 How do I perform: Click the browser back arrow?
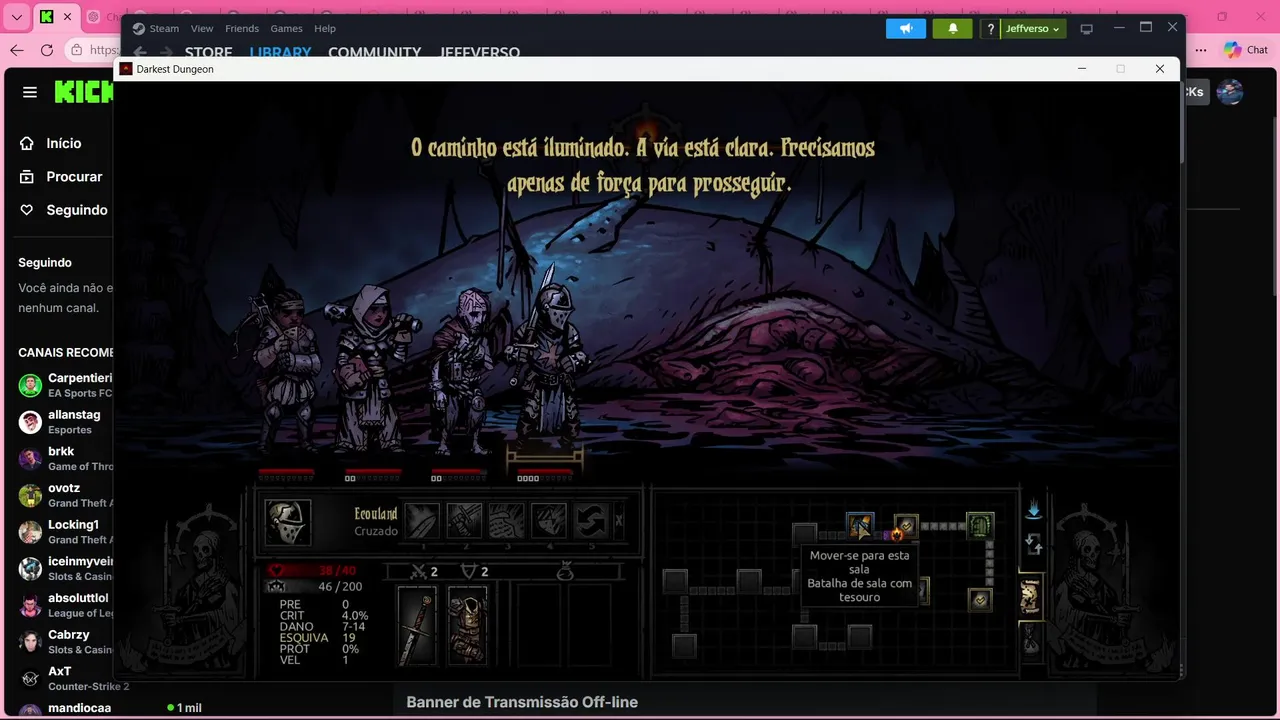click(17, 50)
